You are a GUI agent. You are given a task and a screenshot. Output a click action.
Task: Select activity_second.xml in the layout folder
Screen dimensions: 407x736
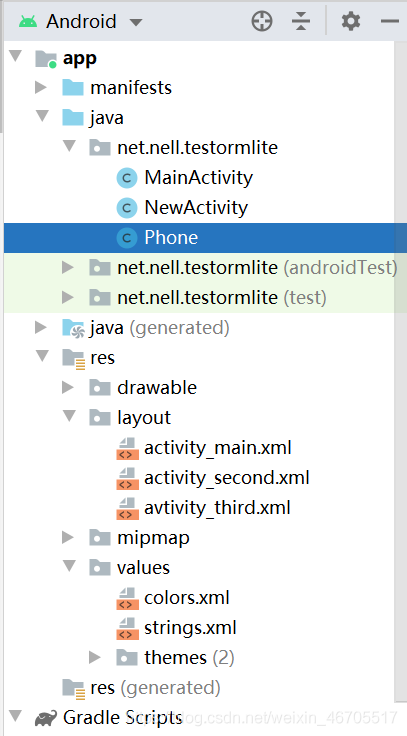click(x=227, y=478)
